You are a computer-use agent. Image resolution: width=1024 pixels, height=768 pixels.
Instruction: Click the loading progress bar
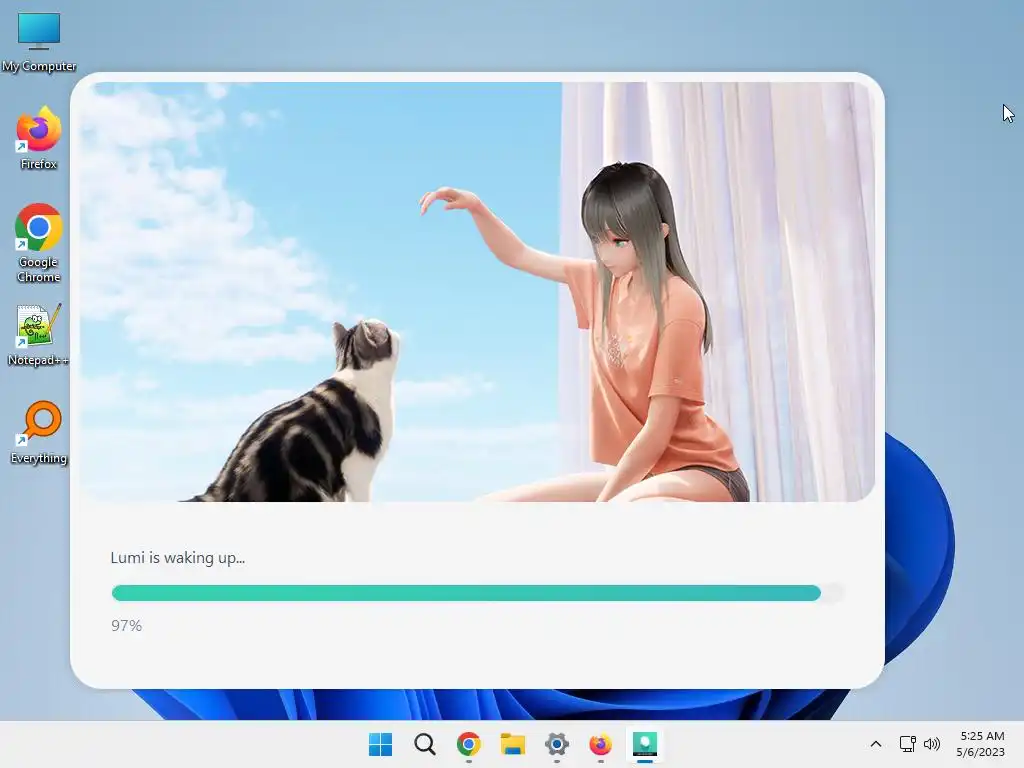477,593
